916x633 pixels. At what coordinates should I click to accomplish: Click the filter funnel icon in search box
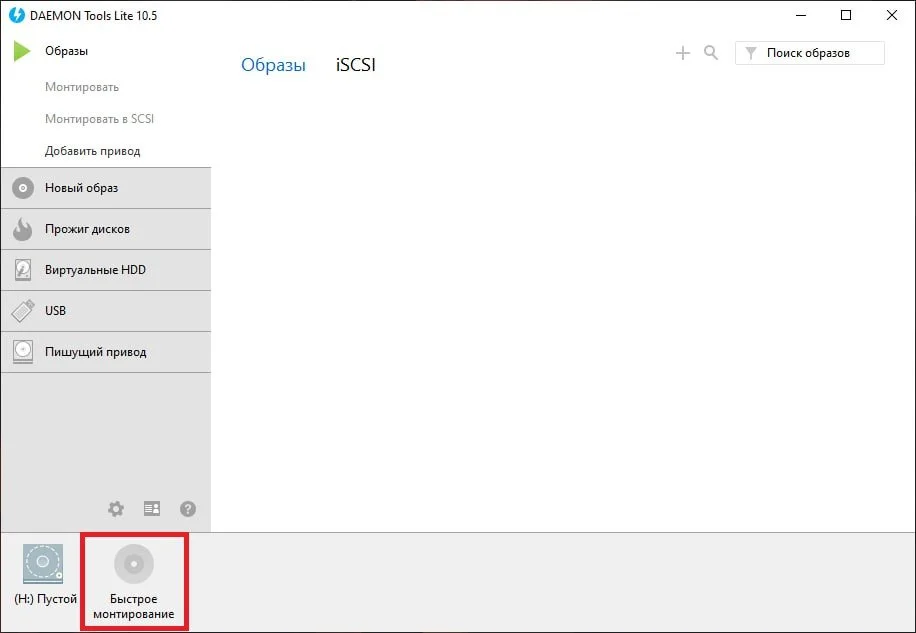(x=751, y=53)
